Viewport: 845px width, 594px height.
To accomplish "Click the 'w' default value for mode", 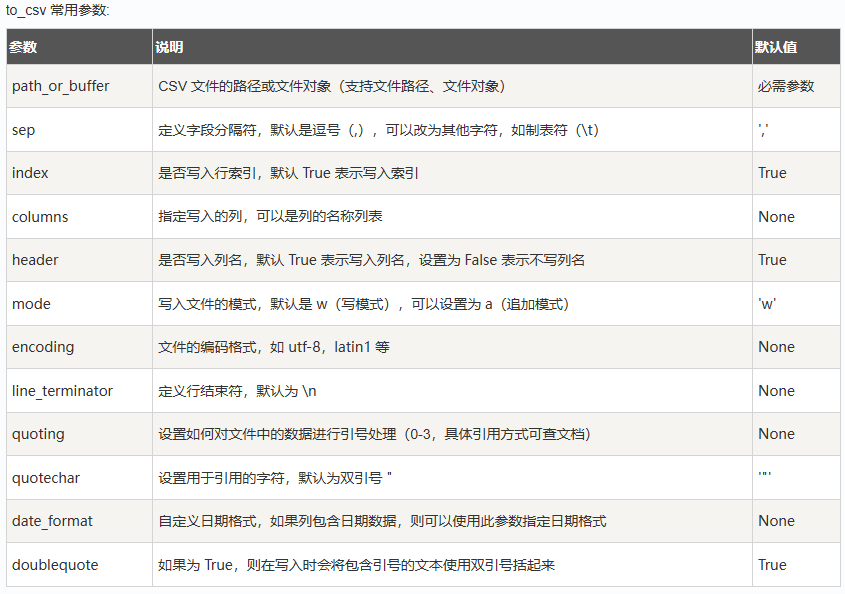I will [x=767, y=304].
